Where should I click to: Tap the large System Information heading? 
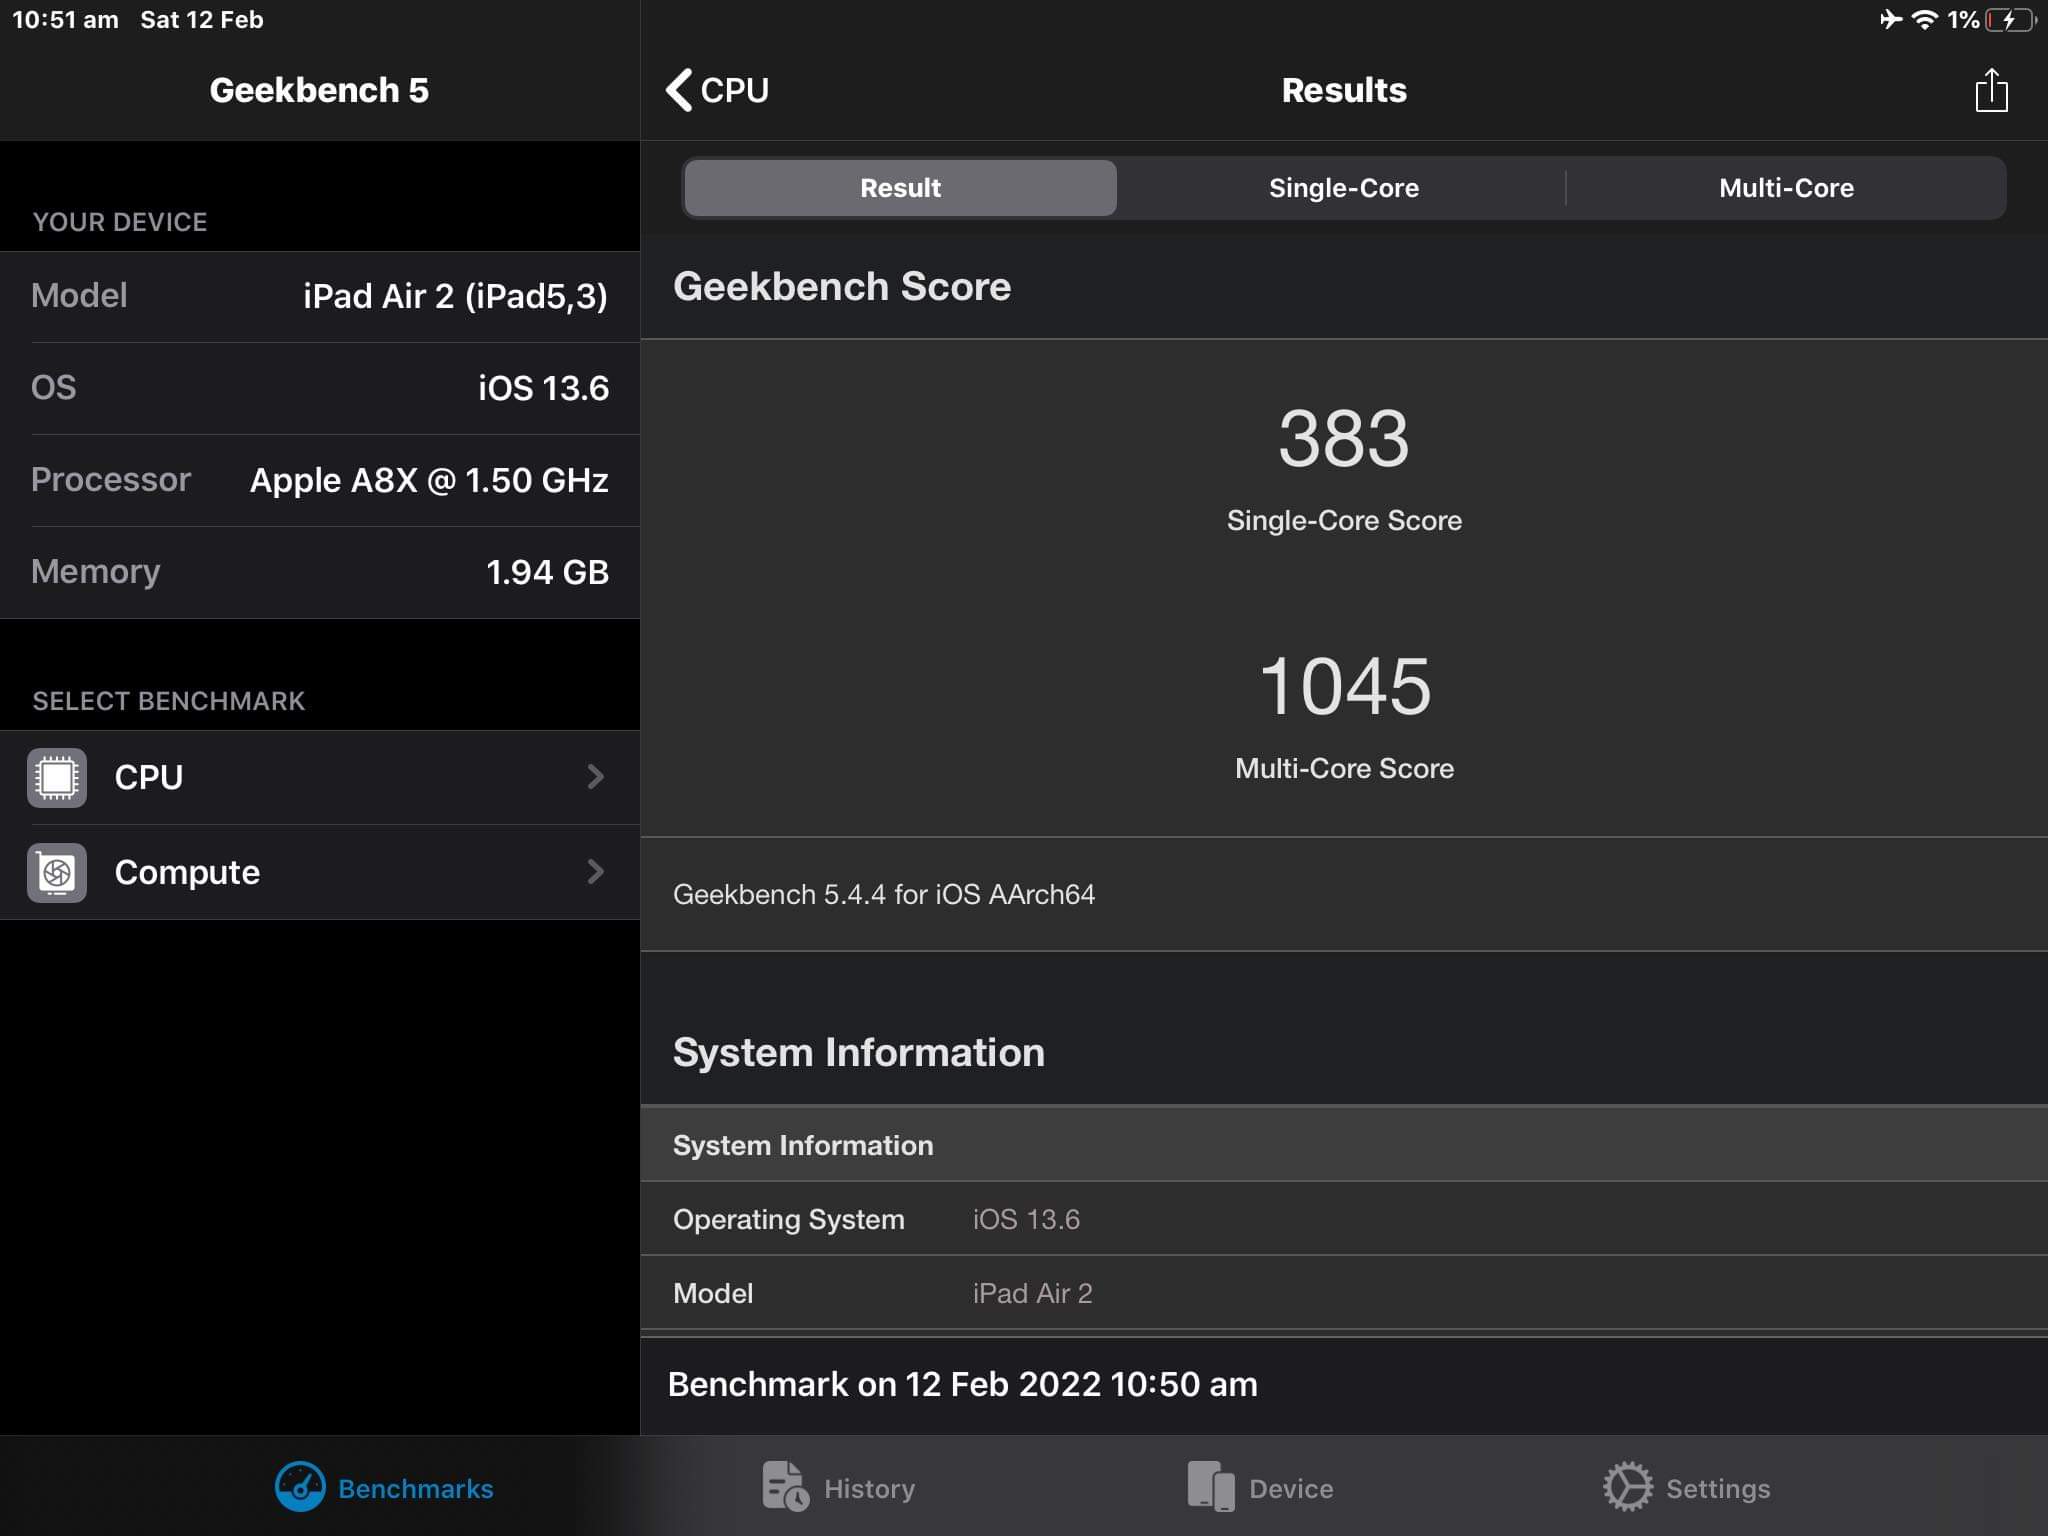click(859, 1053)
